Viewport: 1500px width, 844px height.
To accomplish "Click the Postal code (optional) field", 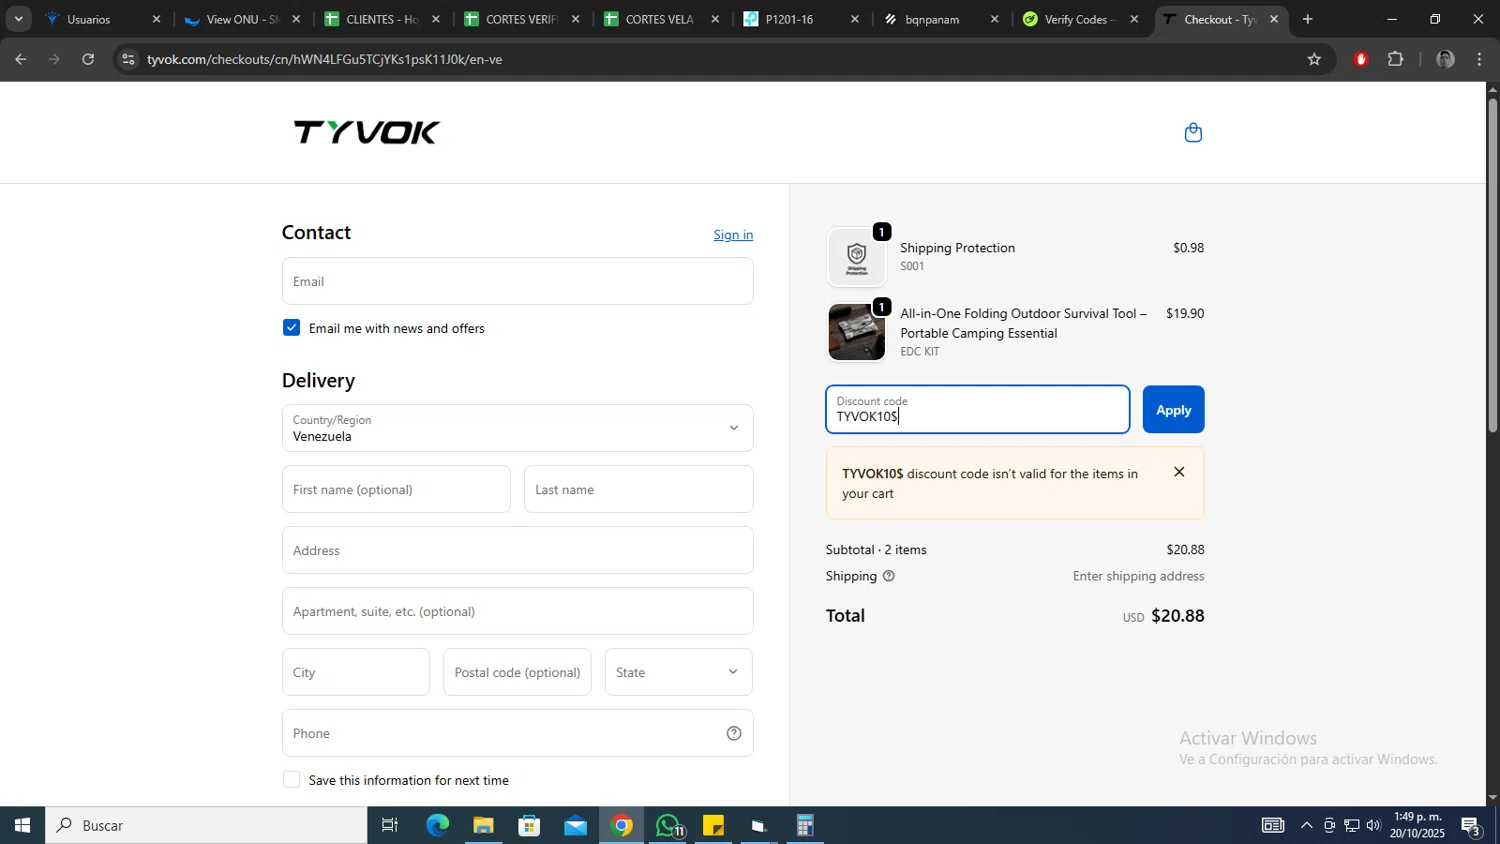I will (x=517, y=672).
